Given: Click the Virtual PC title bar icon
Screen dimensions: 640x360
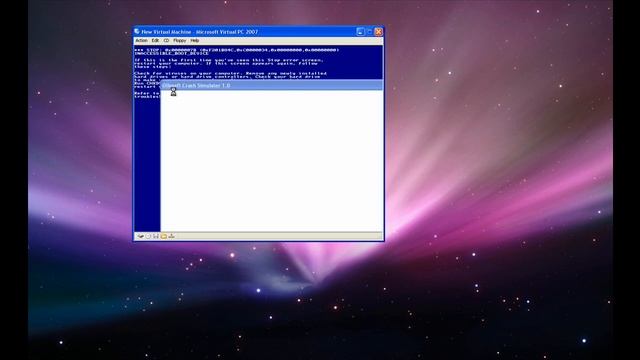Looking at the screenshot, I should tap(137, 31).
